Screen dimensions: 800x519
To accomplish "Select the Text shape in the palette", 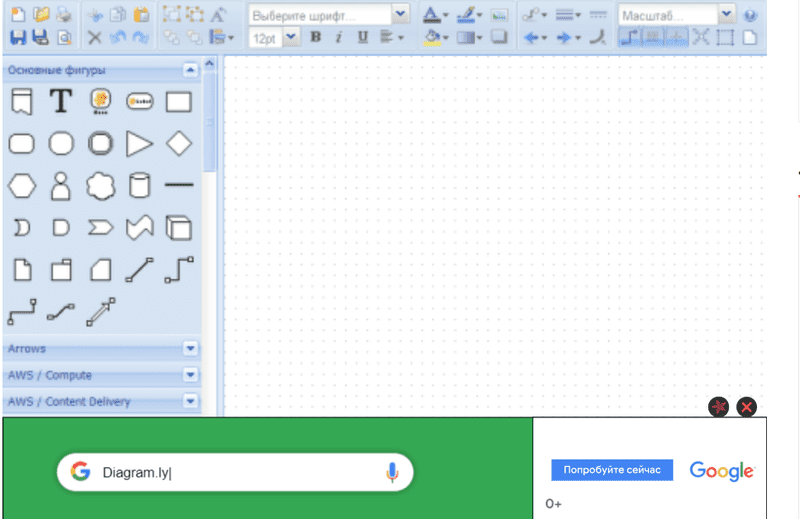I will [61, 101].
